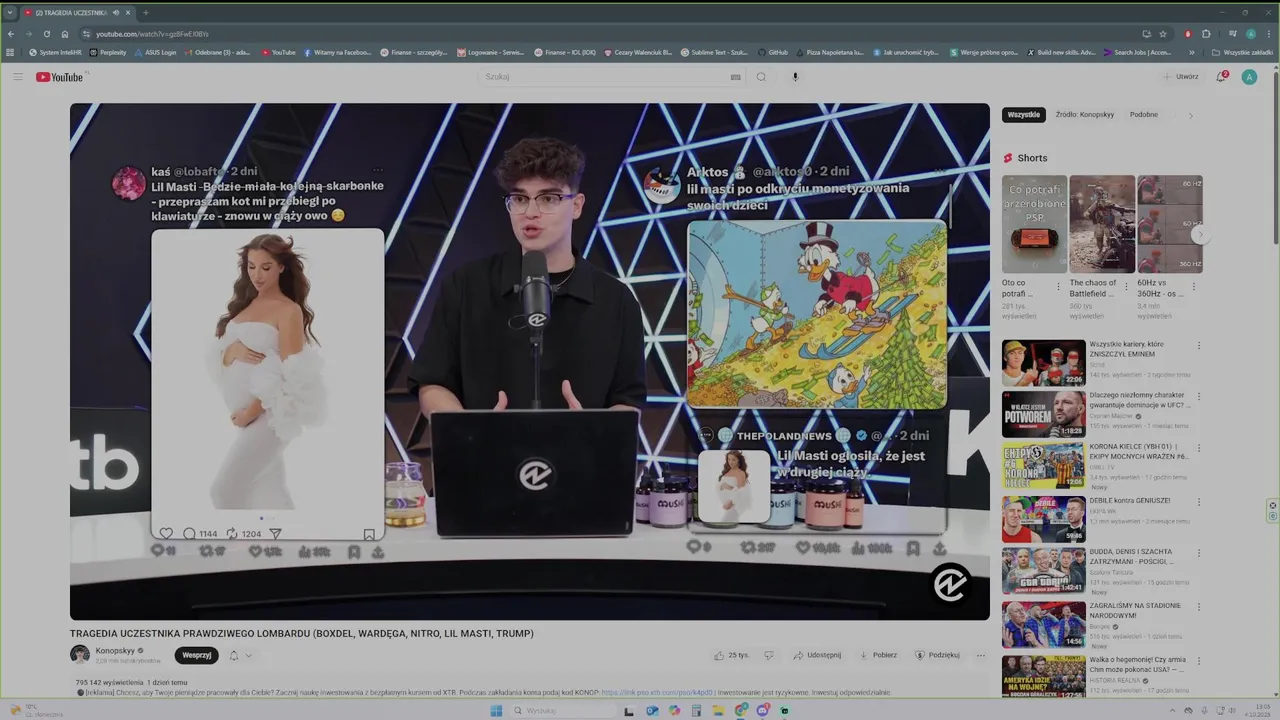1280x720 pixels.
Task: Show more filter chips with the arrow
Action: 1190,115
